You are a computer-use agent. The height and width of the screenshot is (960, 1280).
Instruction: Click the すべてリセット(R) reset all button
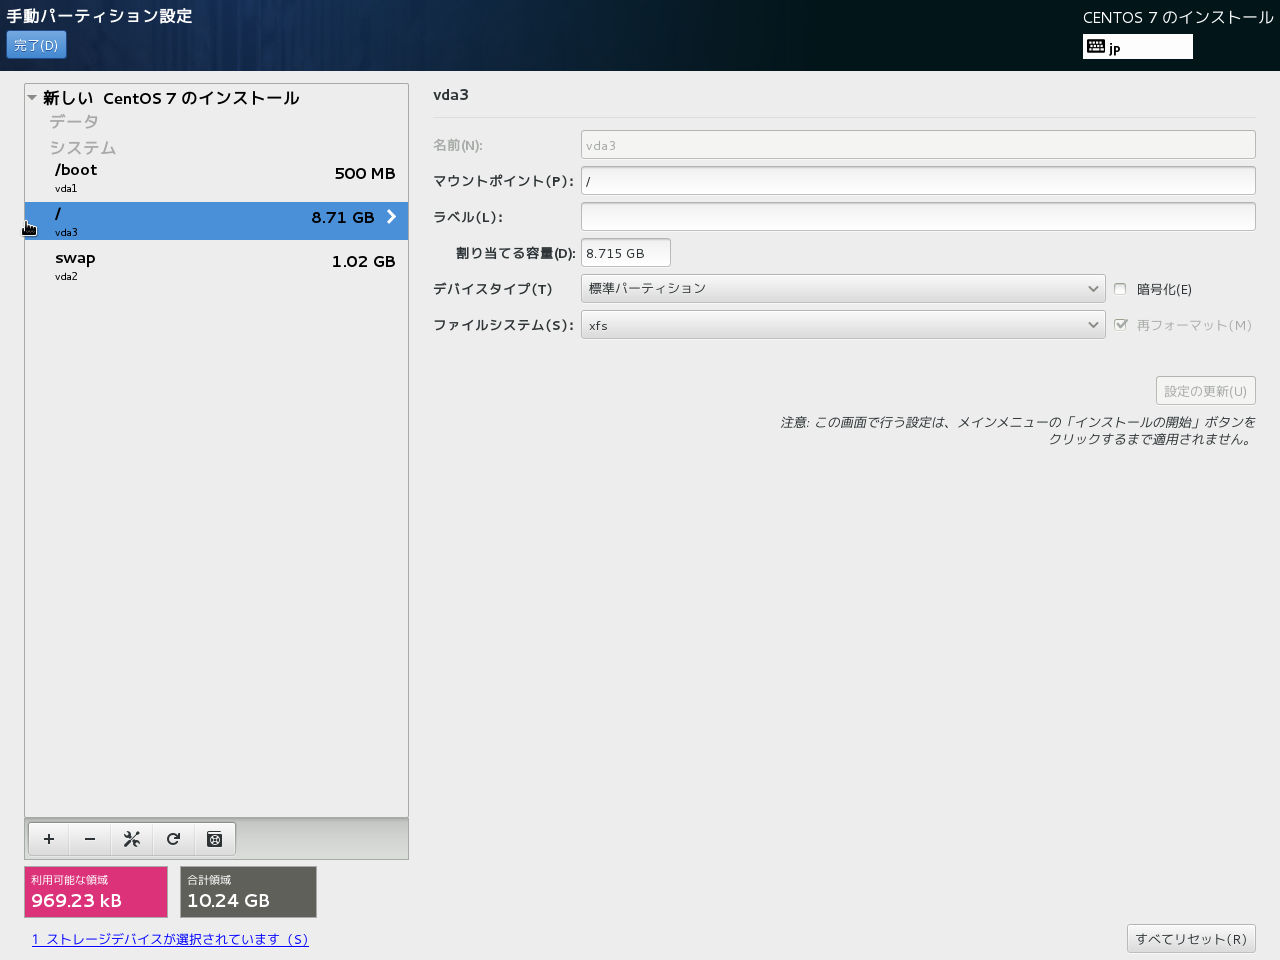[1190, 939]
